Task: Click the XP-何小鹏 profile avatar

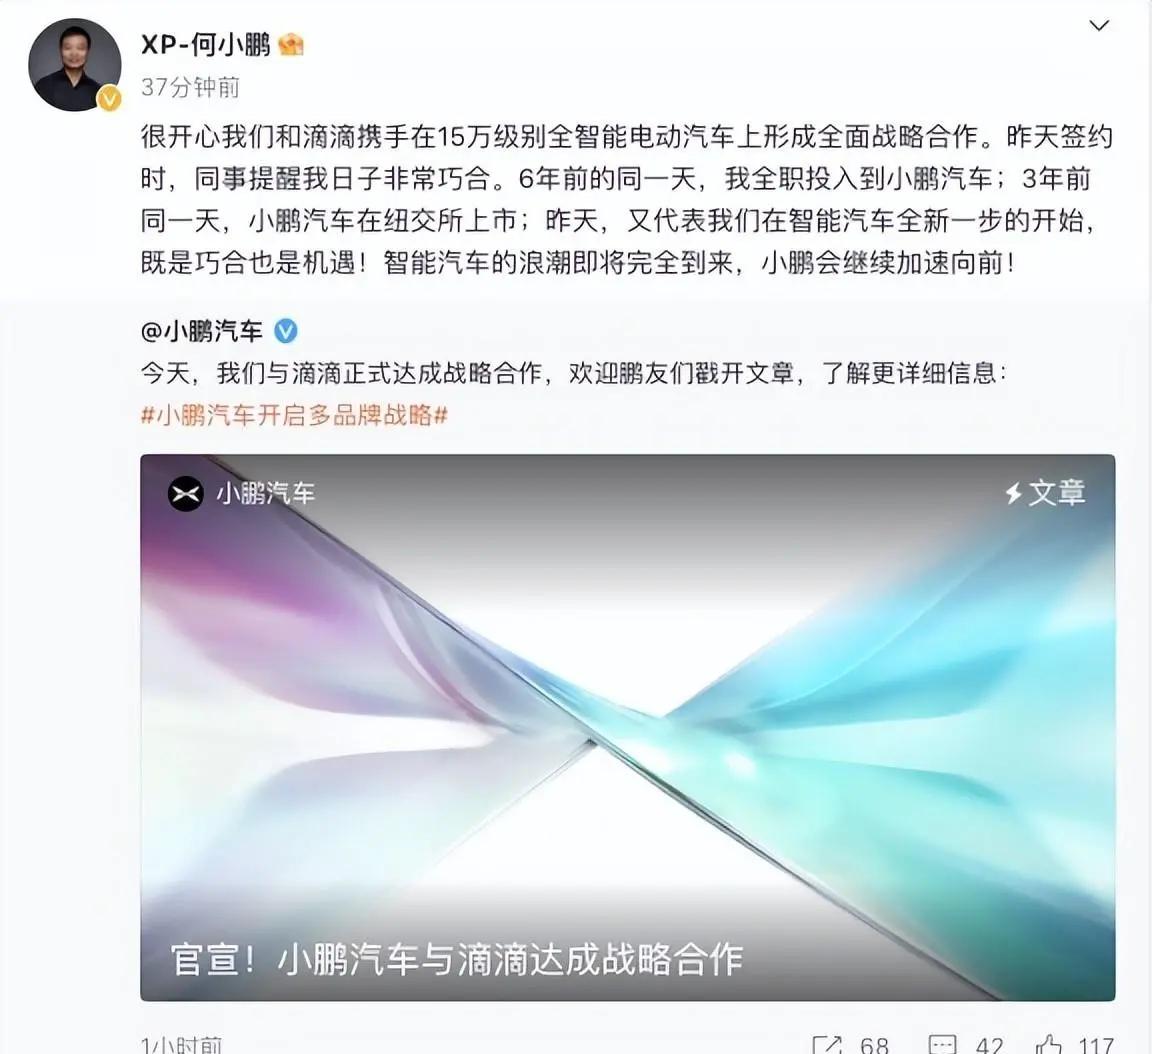Action: (74, 65)
